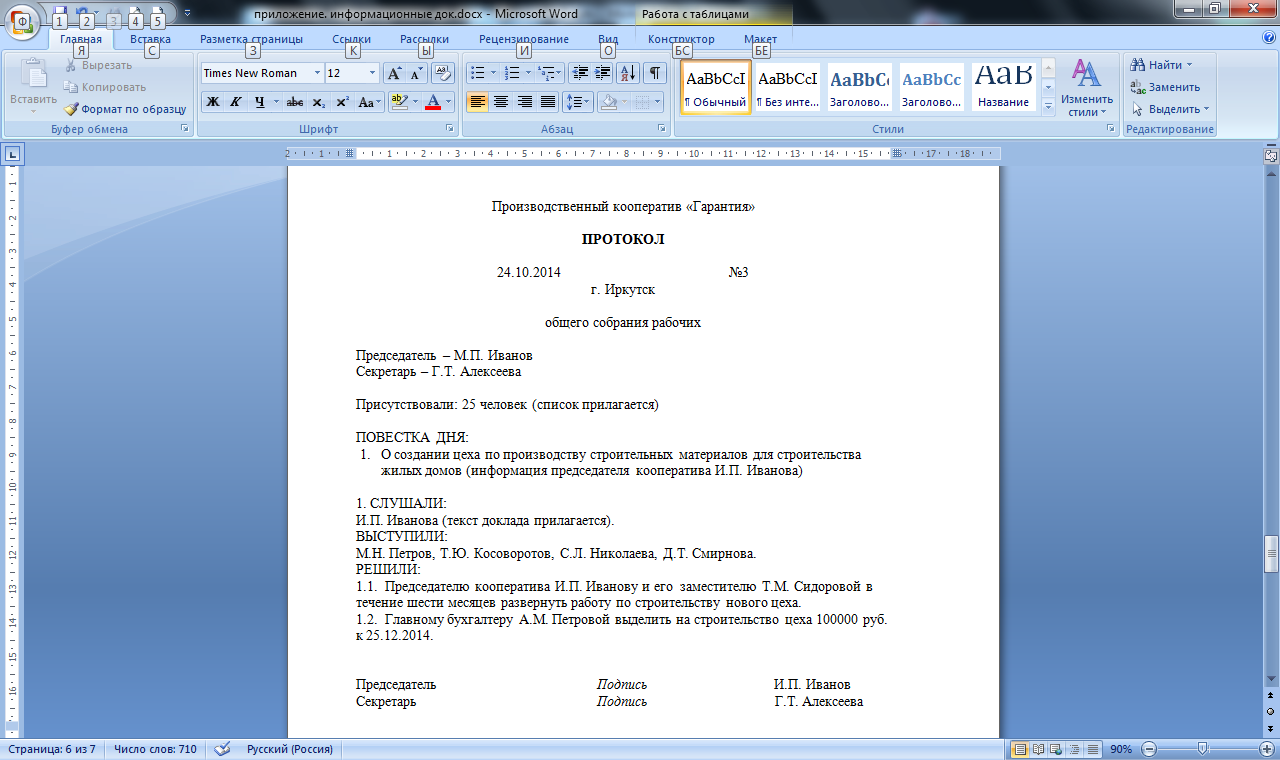Click the decrease indent icon
This screenshot has height=760, width=1280.
580,73
